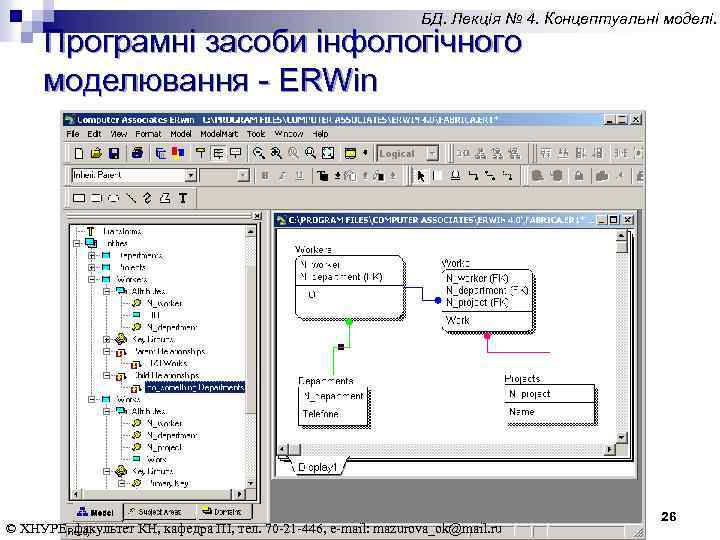
Task: Select the Non-identifying relationship tool
Action: pos(507,176)
